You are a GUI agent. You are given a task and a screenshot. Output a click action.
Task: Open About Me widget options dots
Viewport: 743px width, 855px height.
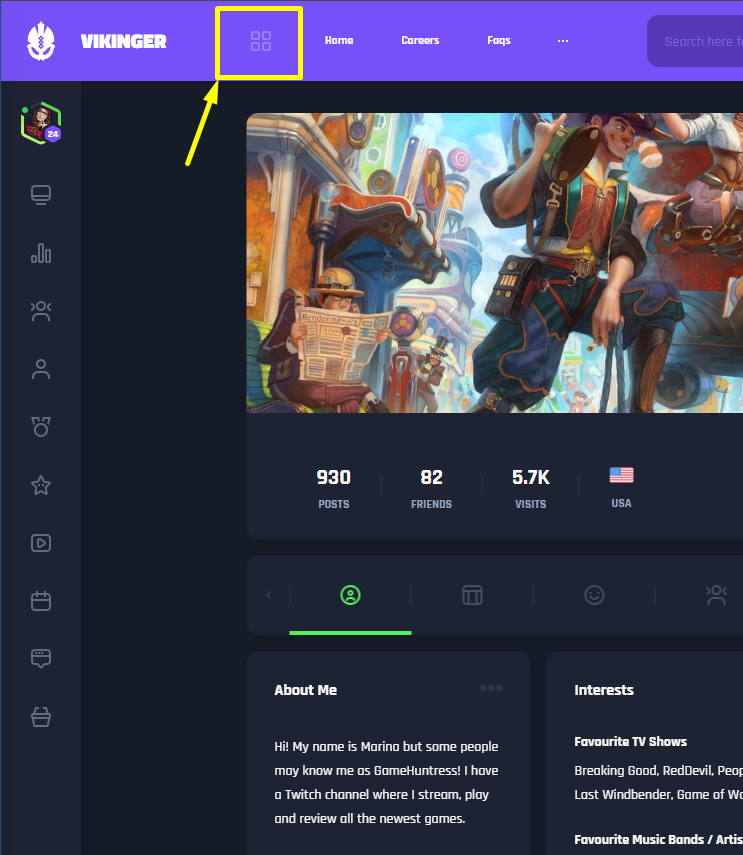point(491,688)
